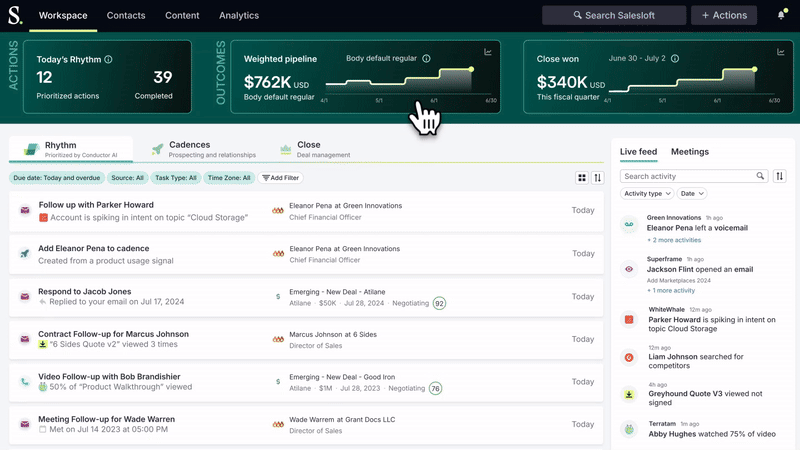This screenshot has height=450, width=800.
Task: Open Wade Warrem at Grant Docs LLC link
Action: point(342,419)
